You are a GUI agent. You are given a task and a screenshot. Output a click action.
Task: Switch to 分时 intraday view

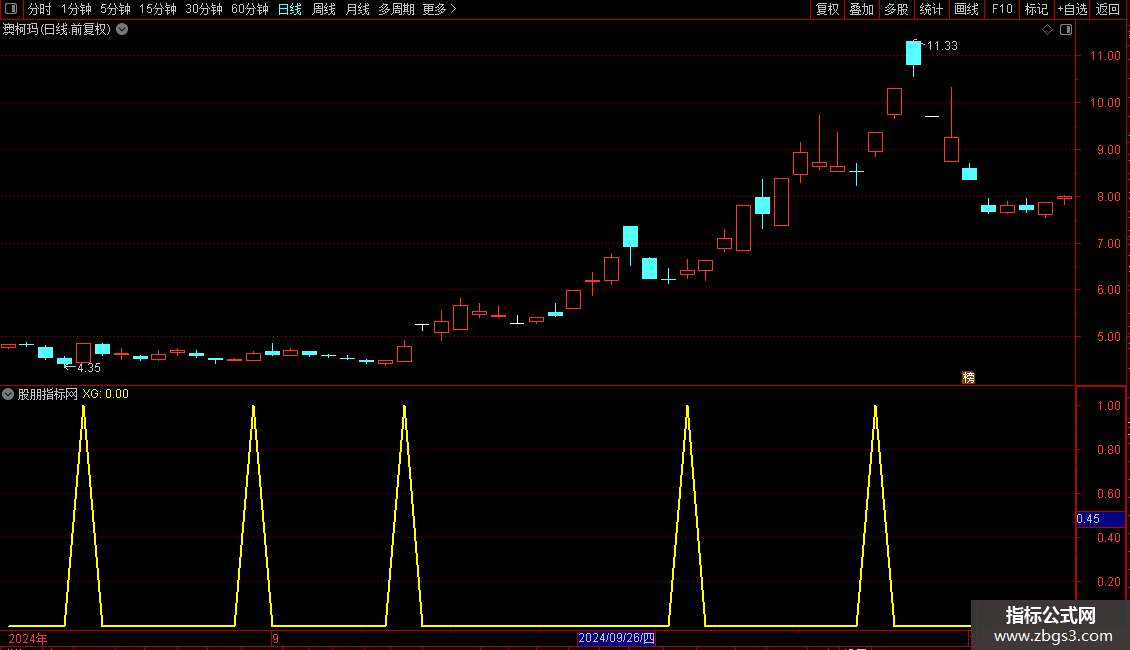(x=40, y=9)
